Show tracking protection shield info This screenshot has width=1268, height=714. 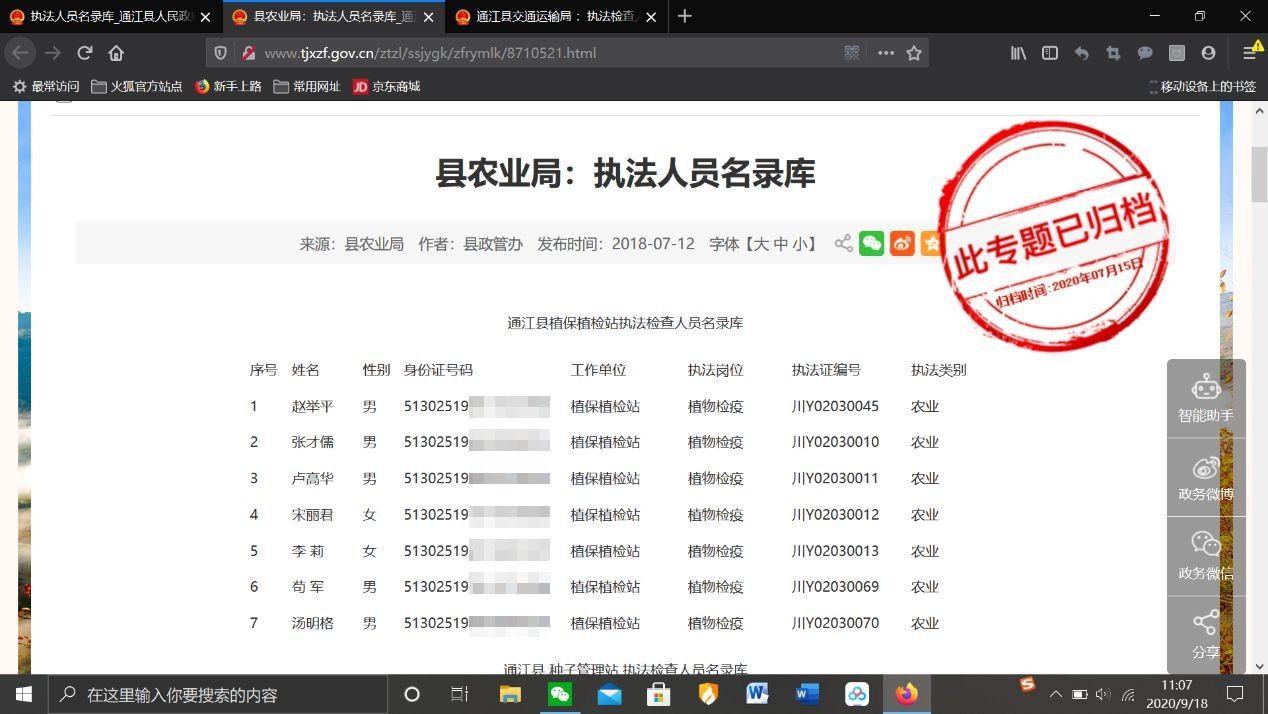221,53
